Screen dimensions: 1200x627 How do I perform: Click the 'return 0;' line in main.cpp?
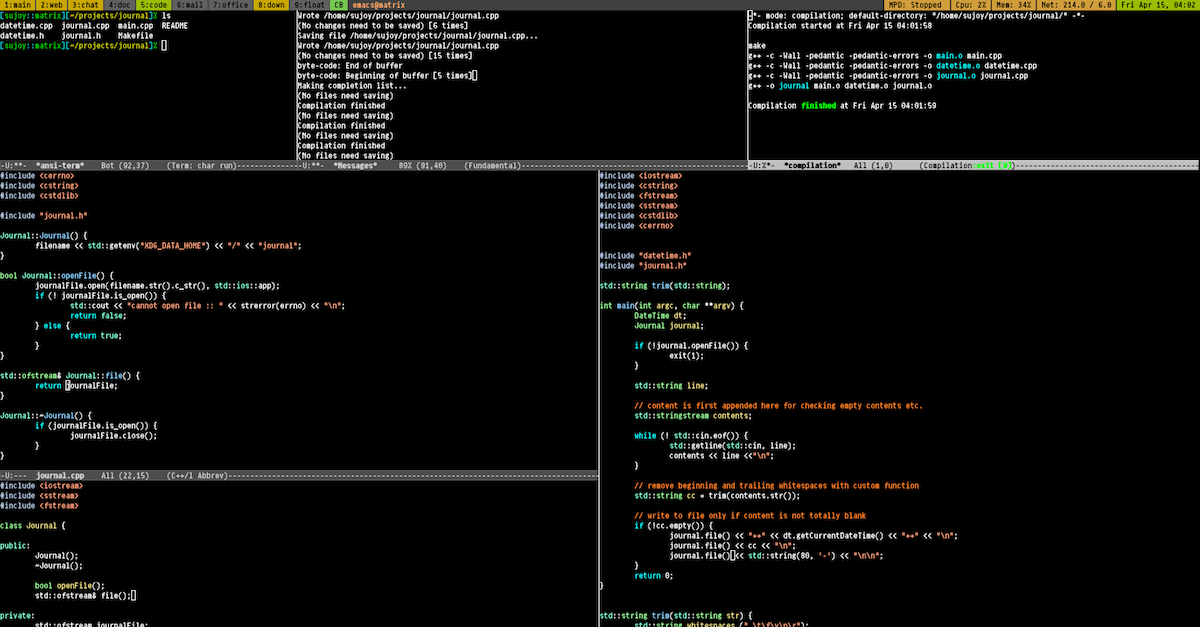tap(654, 575)
